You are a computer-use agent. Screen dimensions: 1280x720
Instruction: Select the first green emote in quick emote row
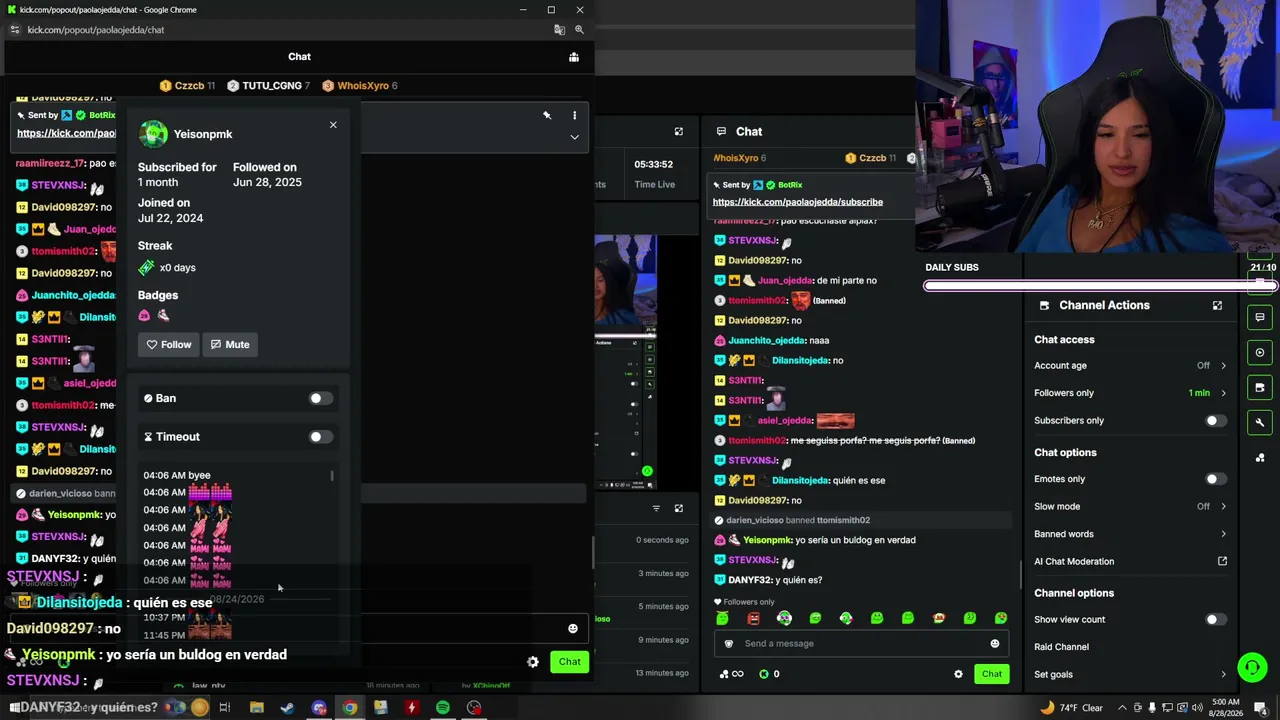tap(722, 619)
